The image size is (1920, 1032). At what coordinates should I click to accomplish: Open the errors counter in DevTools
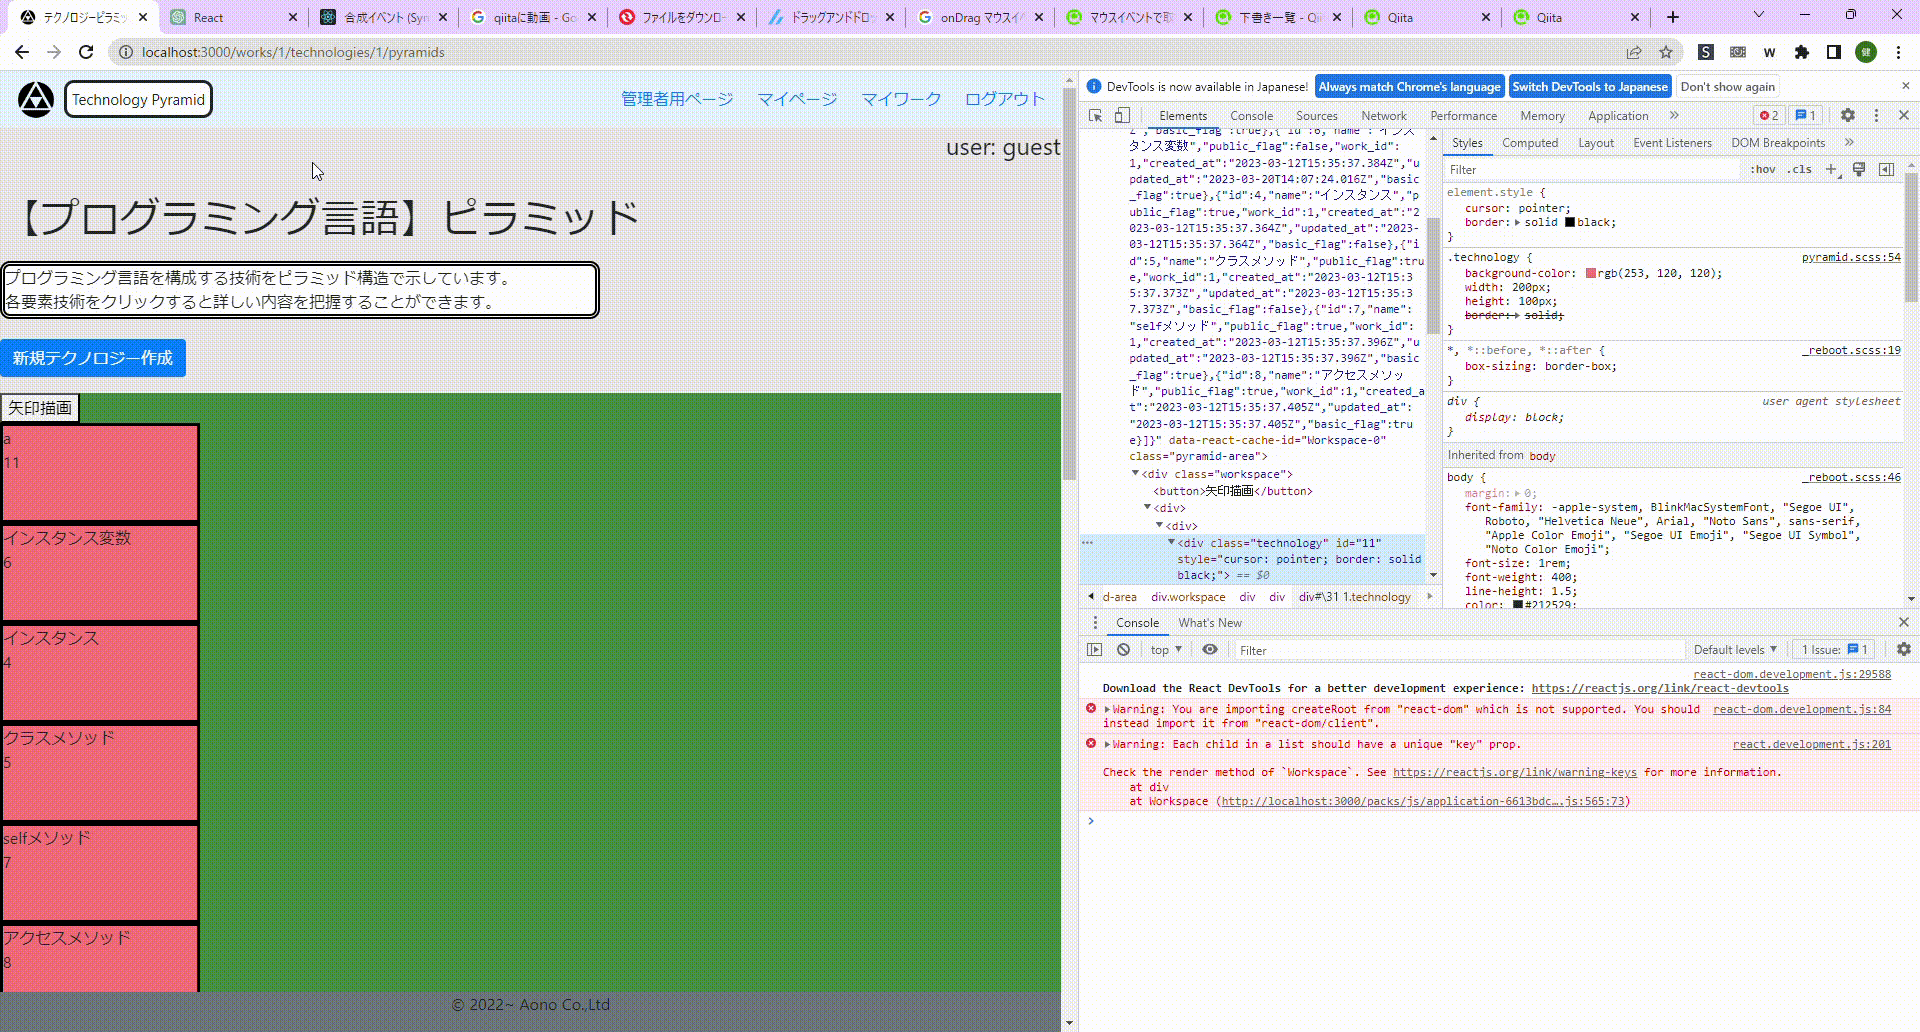coord(1768,115)
